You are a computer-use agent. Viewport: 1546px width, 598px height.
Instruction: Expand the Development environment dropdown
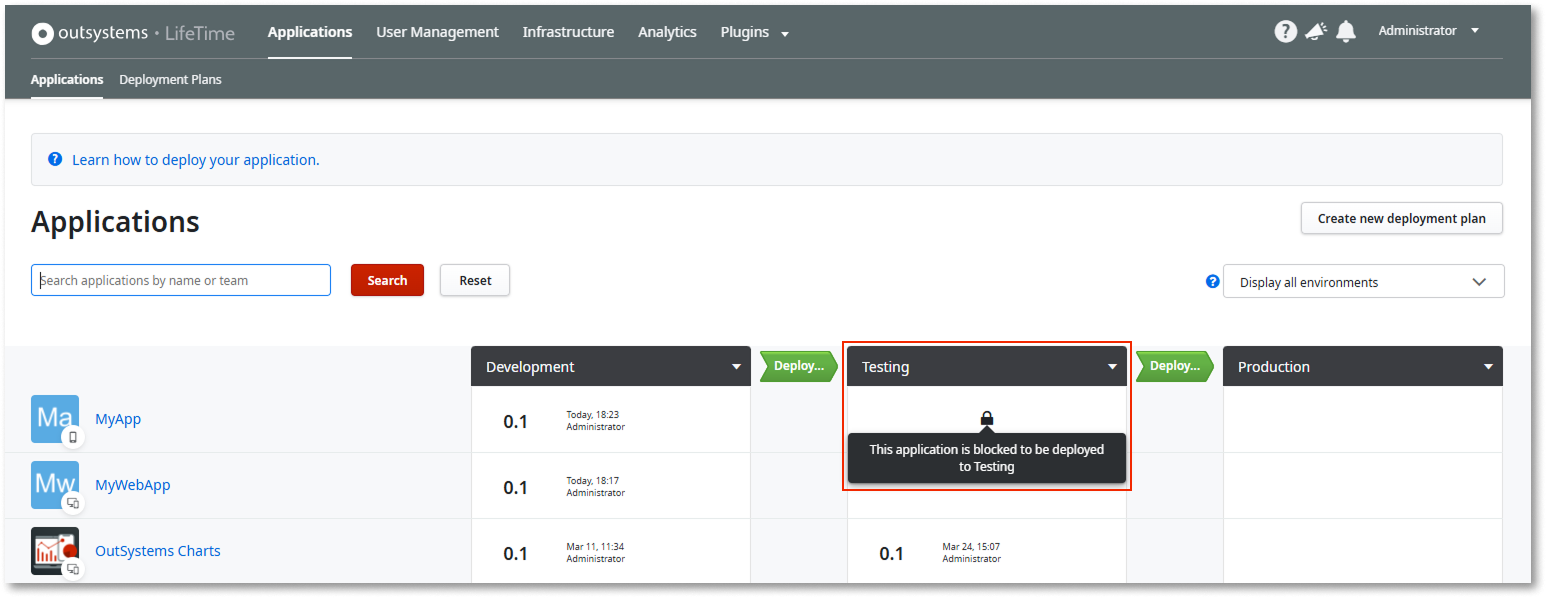pyautogui.click(x=735, y=366)
